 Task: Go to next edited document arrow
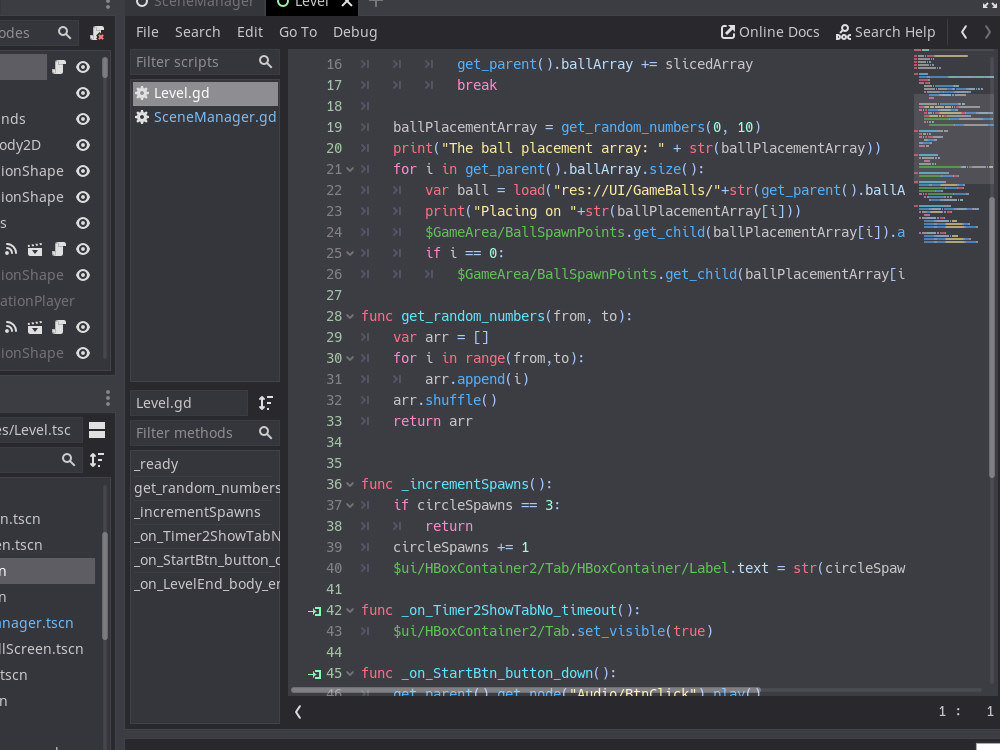coord(988,32)
